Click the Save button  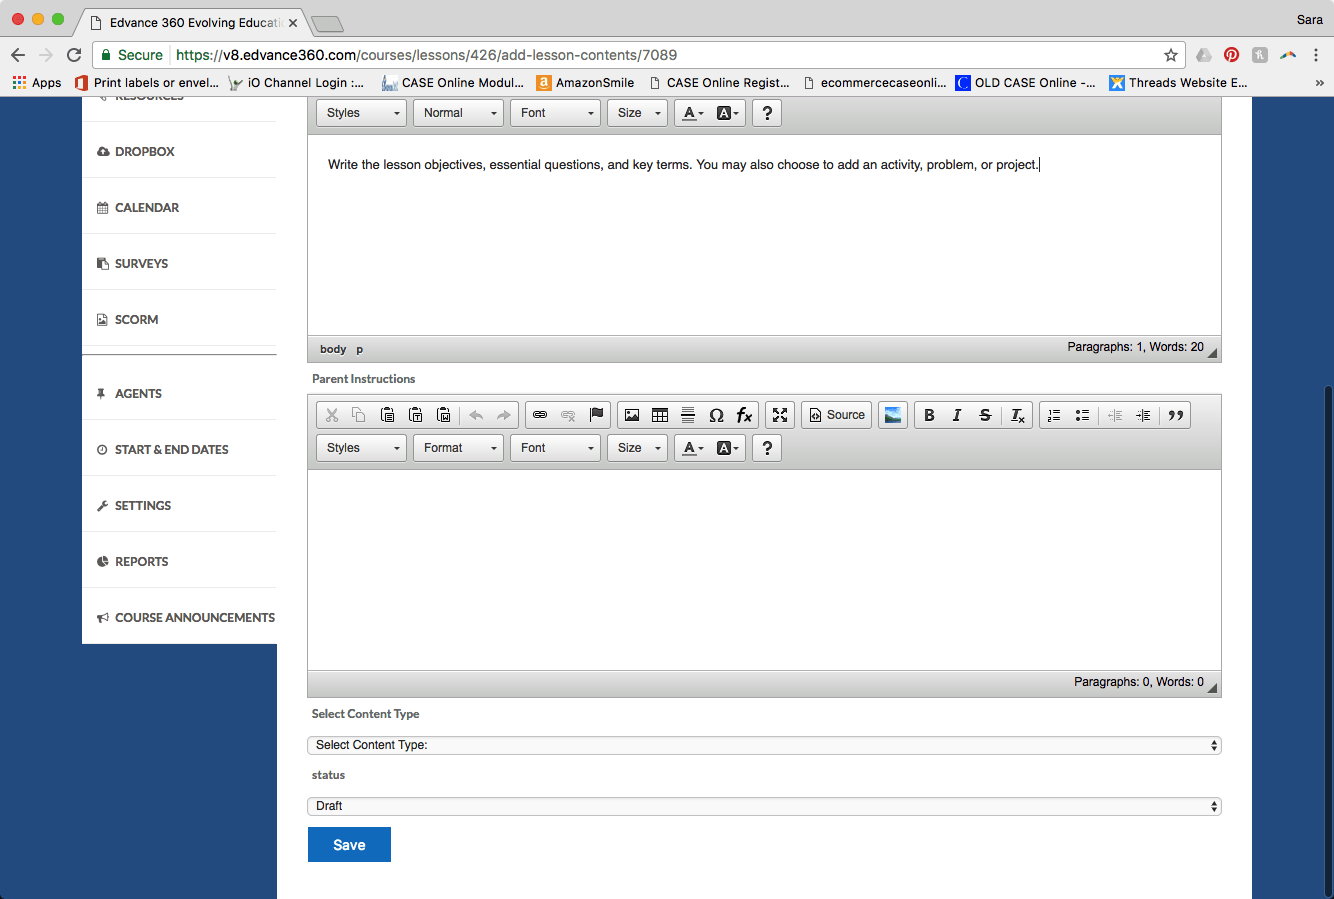[x=349, y=845]
